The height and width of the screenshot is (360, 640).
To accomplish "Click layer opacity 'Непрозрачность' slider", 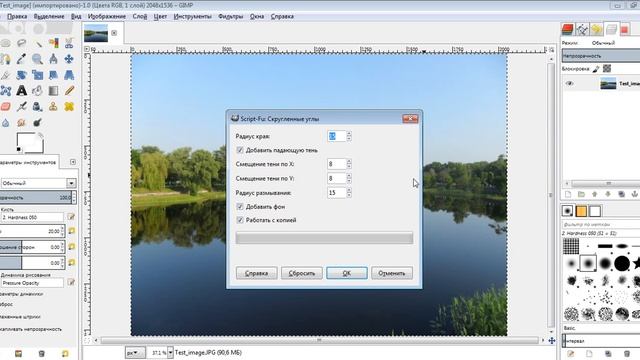I will 601,56.
